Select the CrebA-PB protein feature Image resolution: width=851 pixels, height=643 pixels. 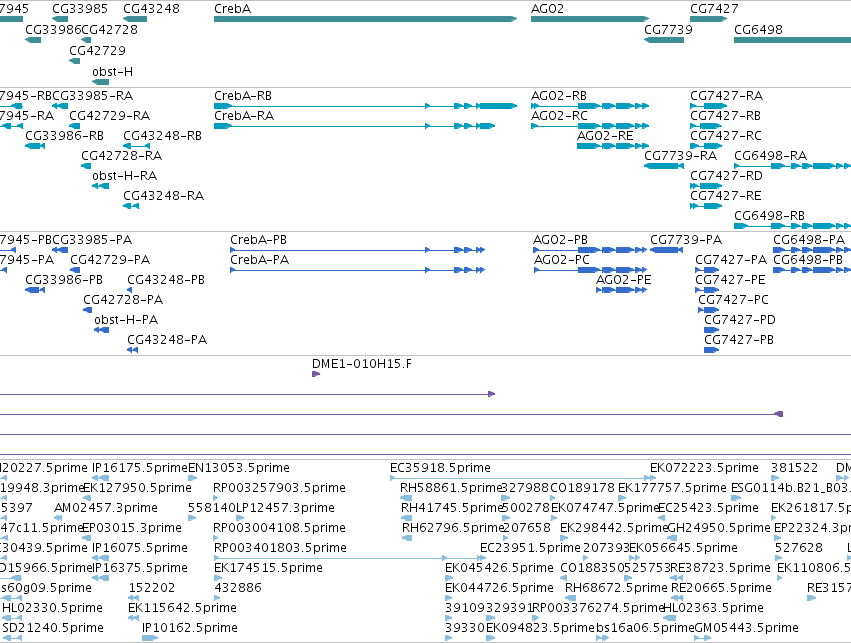coord(357,250)
